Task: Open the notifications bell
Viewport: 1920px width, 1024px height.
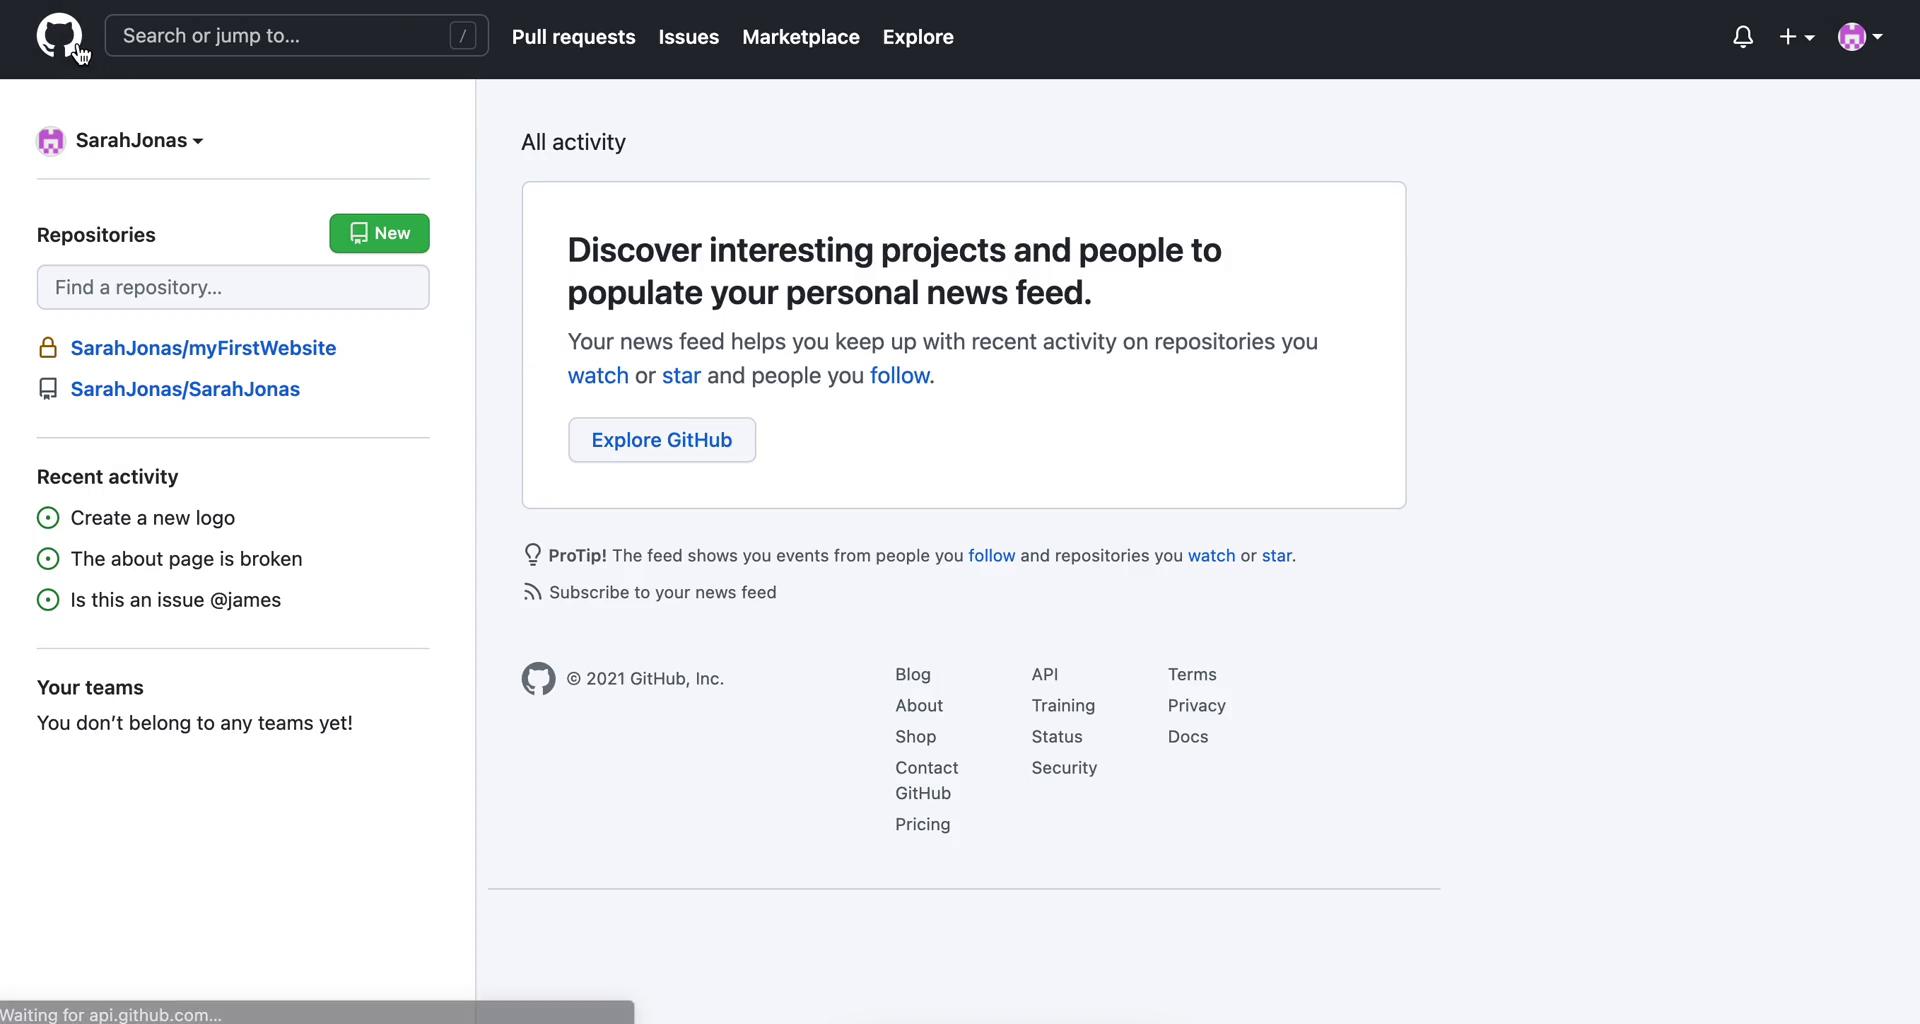Action: point(1743,37)
